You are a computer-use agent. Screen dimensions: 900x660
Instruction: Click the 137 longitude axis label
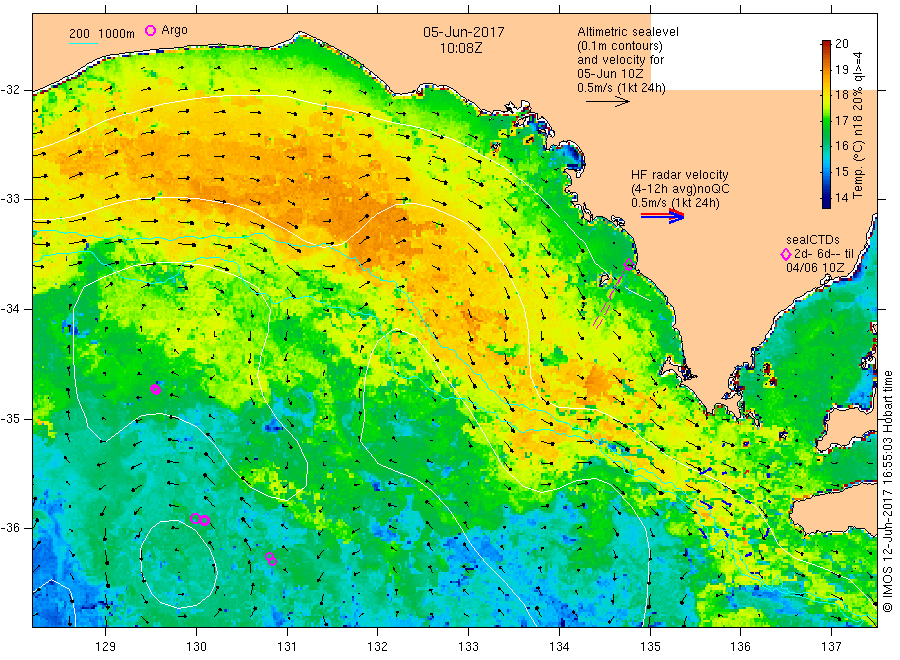(831, 647)
